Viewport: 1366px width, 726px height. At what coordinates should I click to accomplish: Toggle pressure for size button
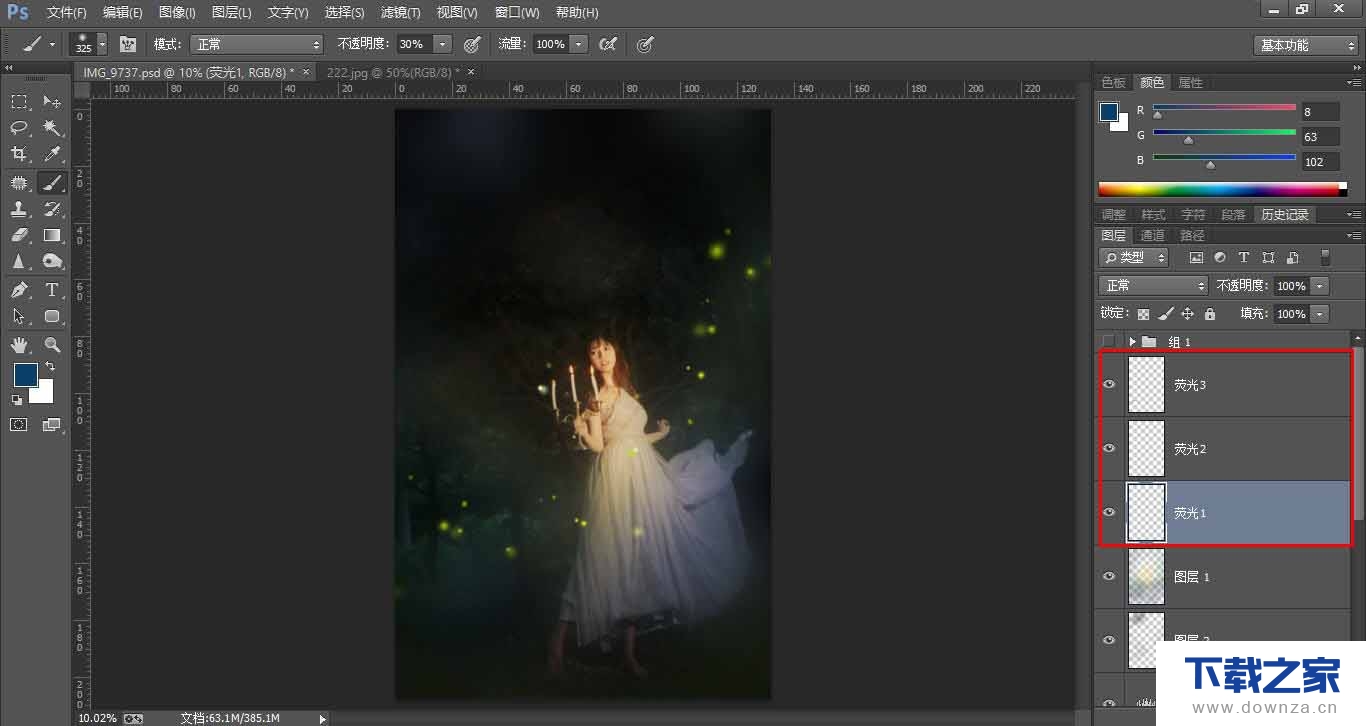[645, 44]
